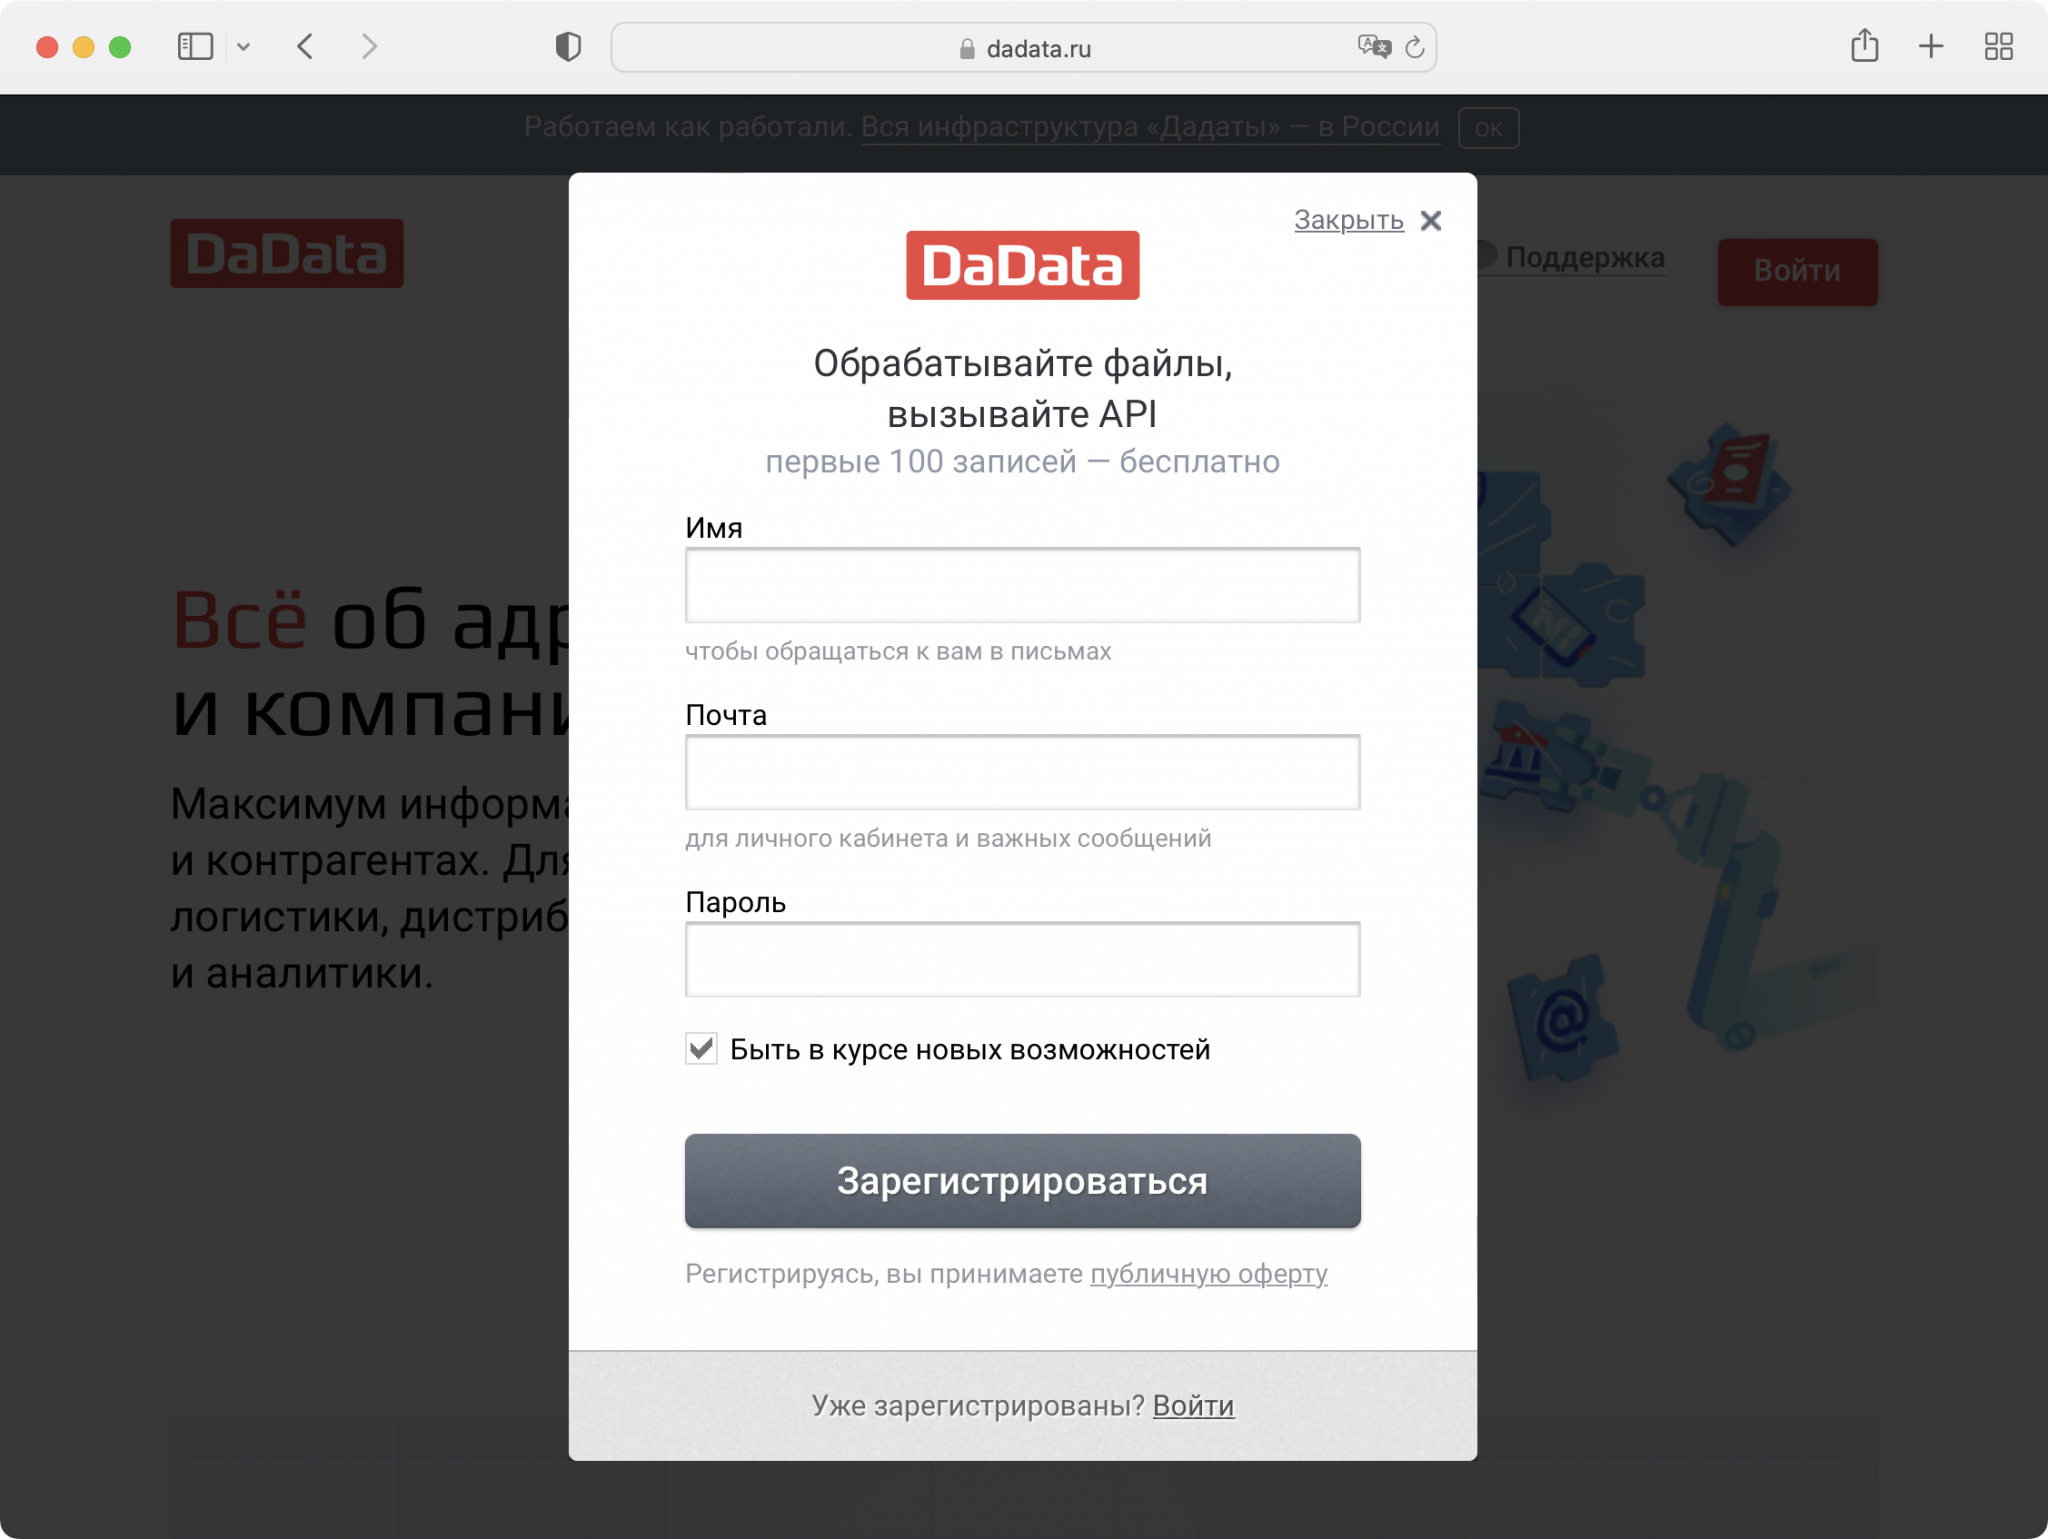Screen dimensions: 2048x1539
Task: Click the Закрыть link
Action: (x=1348, y=220)
